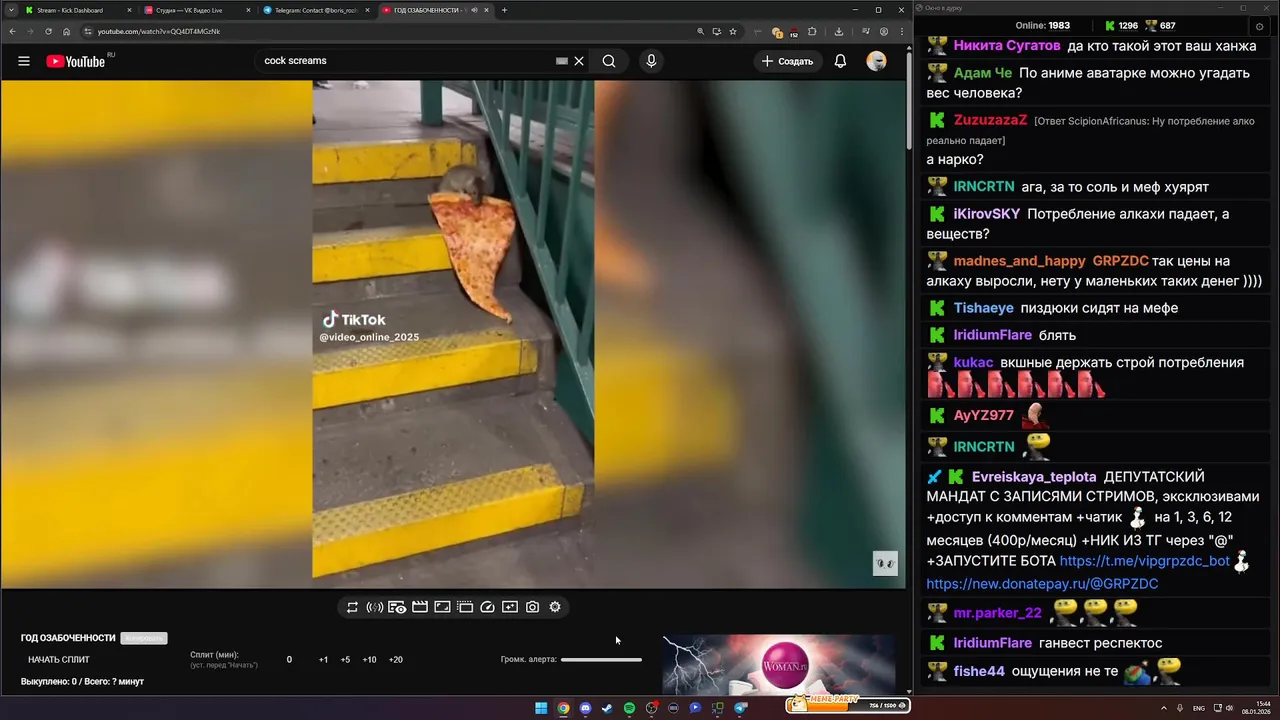Image resolution: width=1280 pixels, height=720 pixels.
Task: Open chat window settings gear icon
Action: (1259, 25)
